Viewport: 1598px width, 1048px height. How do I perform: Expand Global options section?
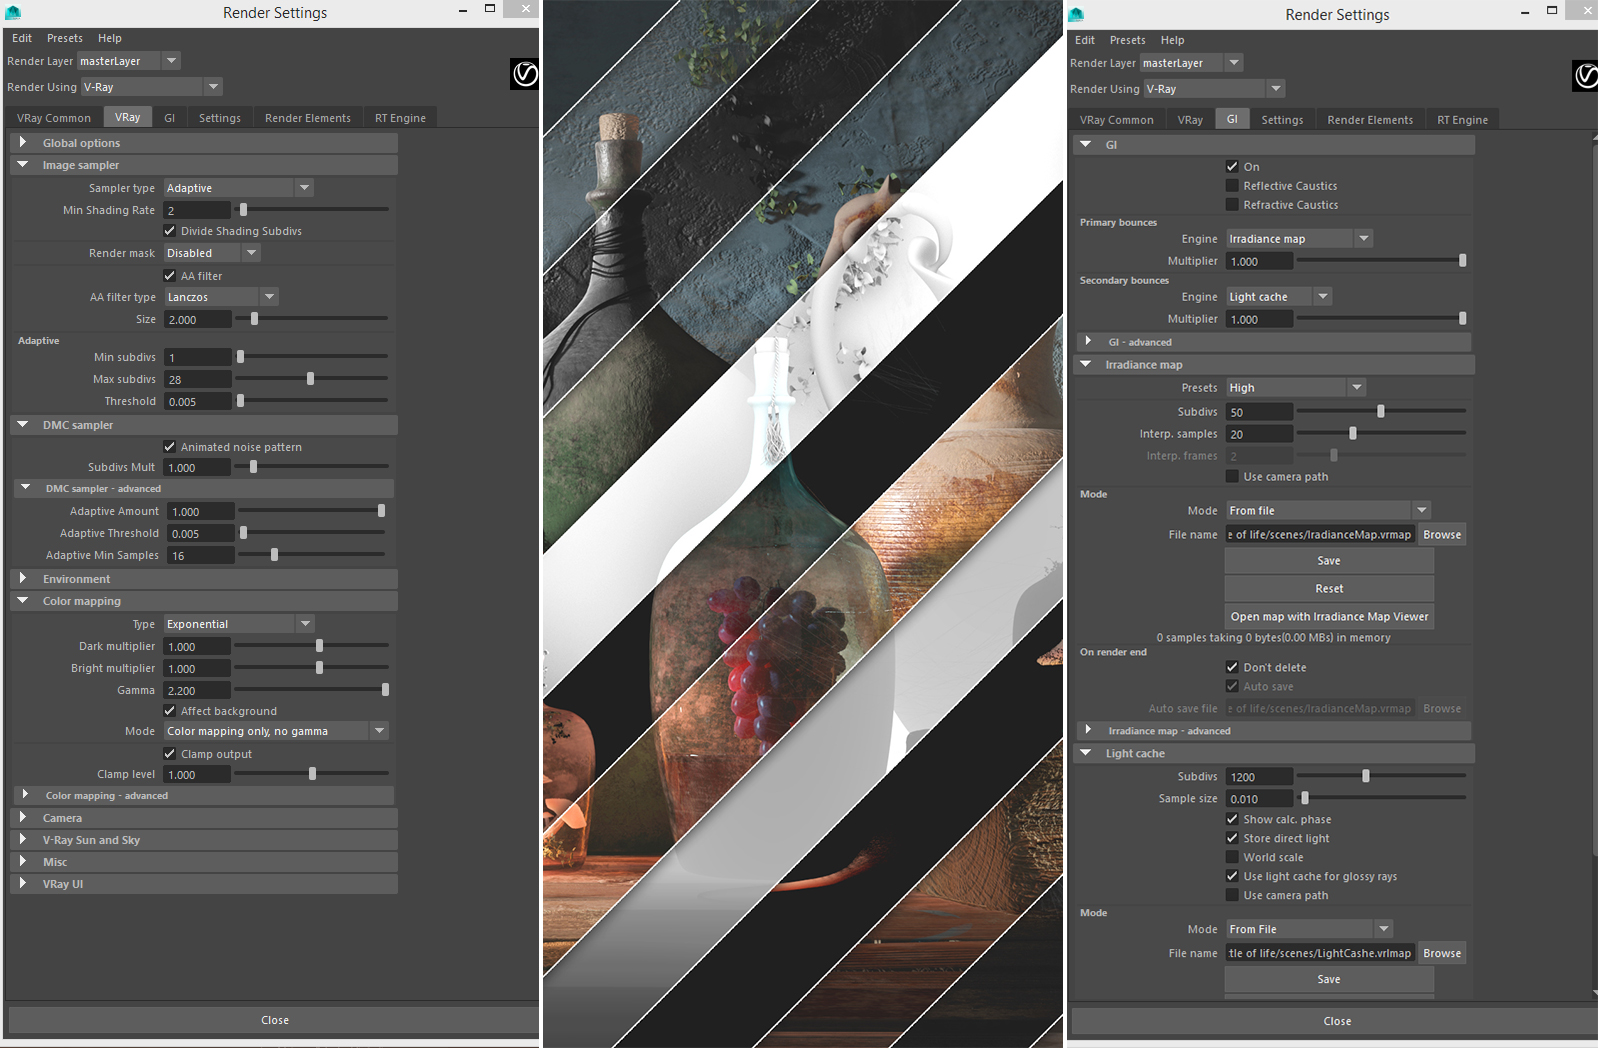(x=204, y=143)
